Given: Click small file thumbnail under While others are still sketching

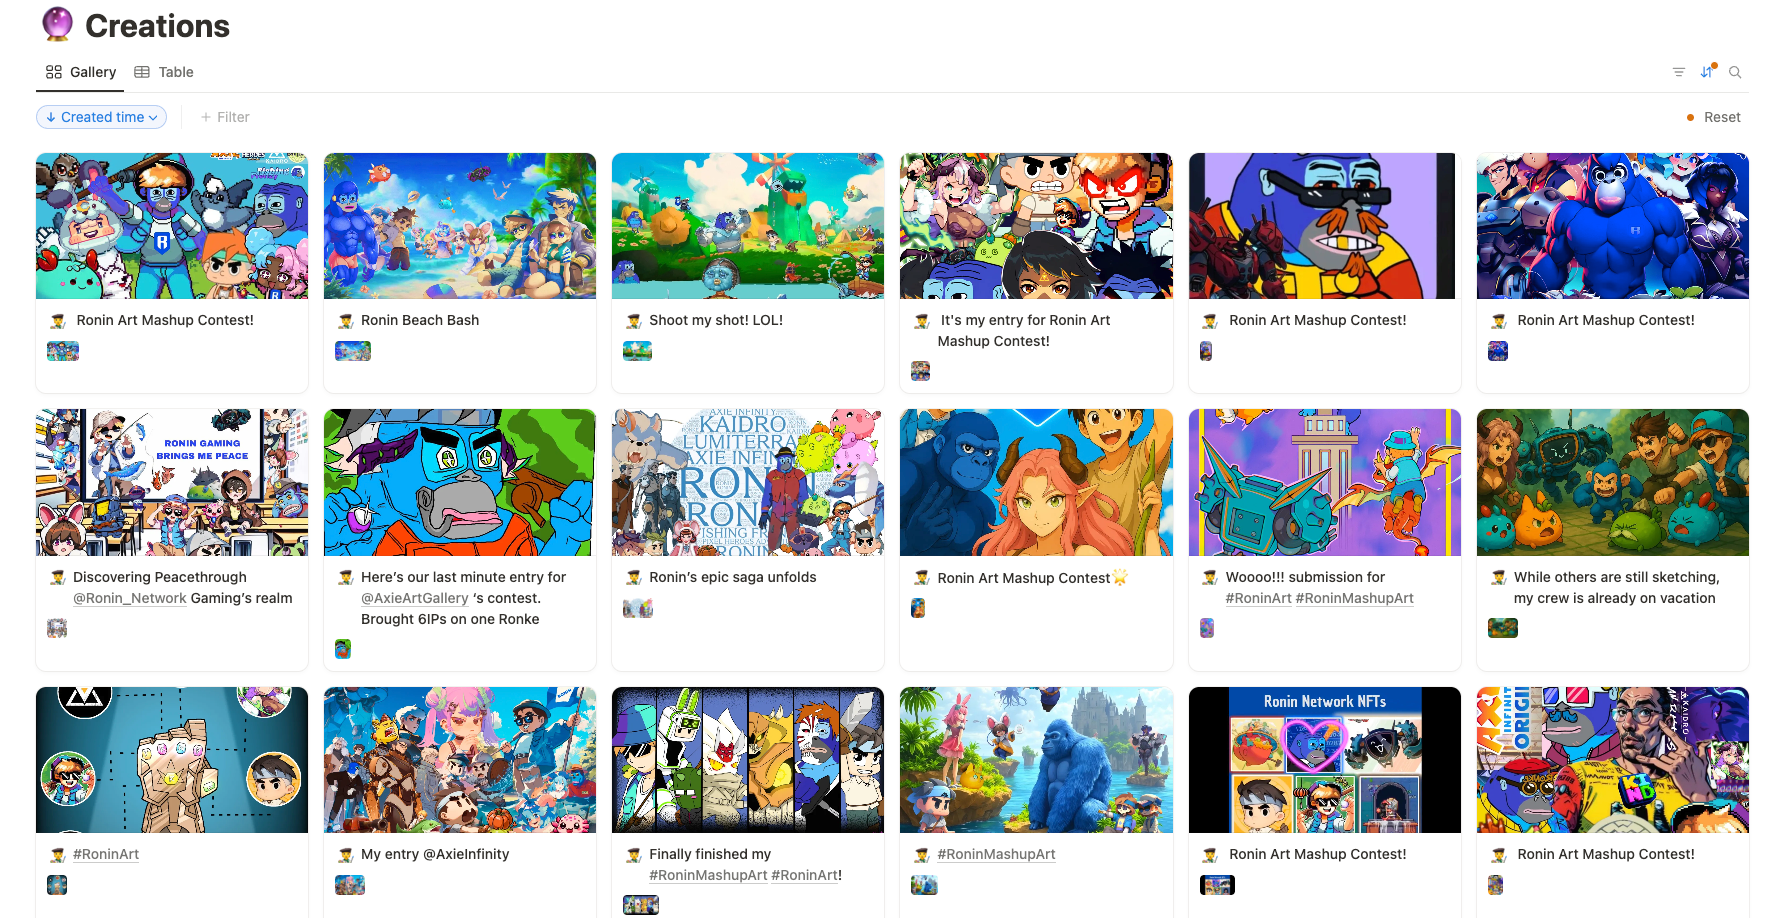Looking at the screenshot, I should coord(1503,628).
